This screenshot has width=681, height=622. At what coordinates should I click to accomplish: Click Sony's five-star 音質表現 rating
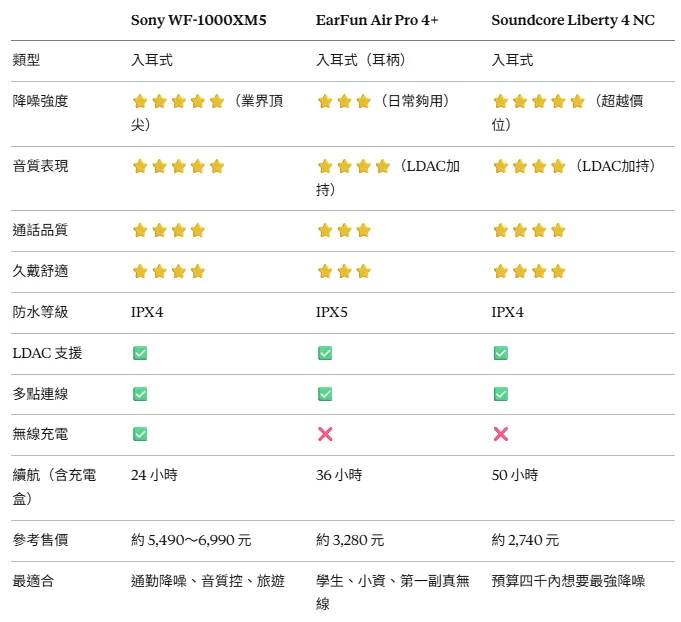click(178, 166)
